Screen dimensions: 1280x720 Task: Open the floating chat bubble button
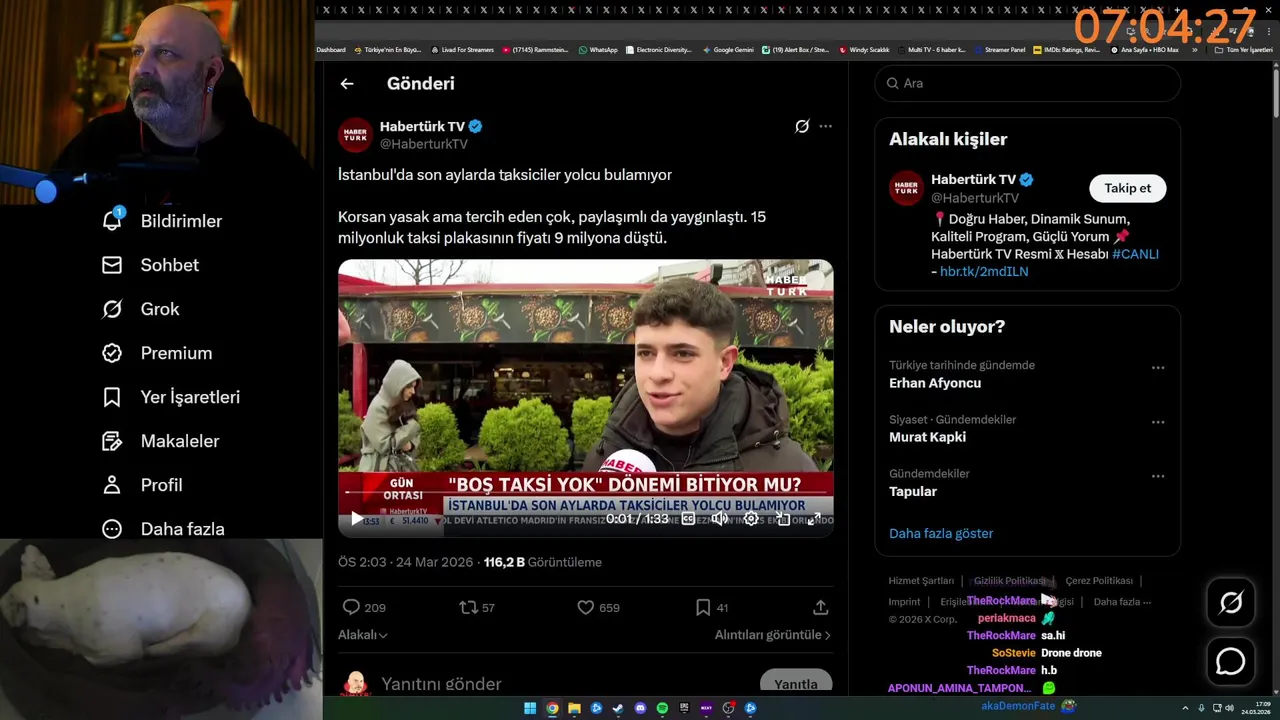click(x=1230, y=661)
